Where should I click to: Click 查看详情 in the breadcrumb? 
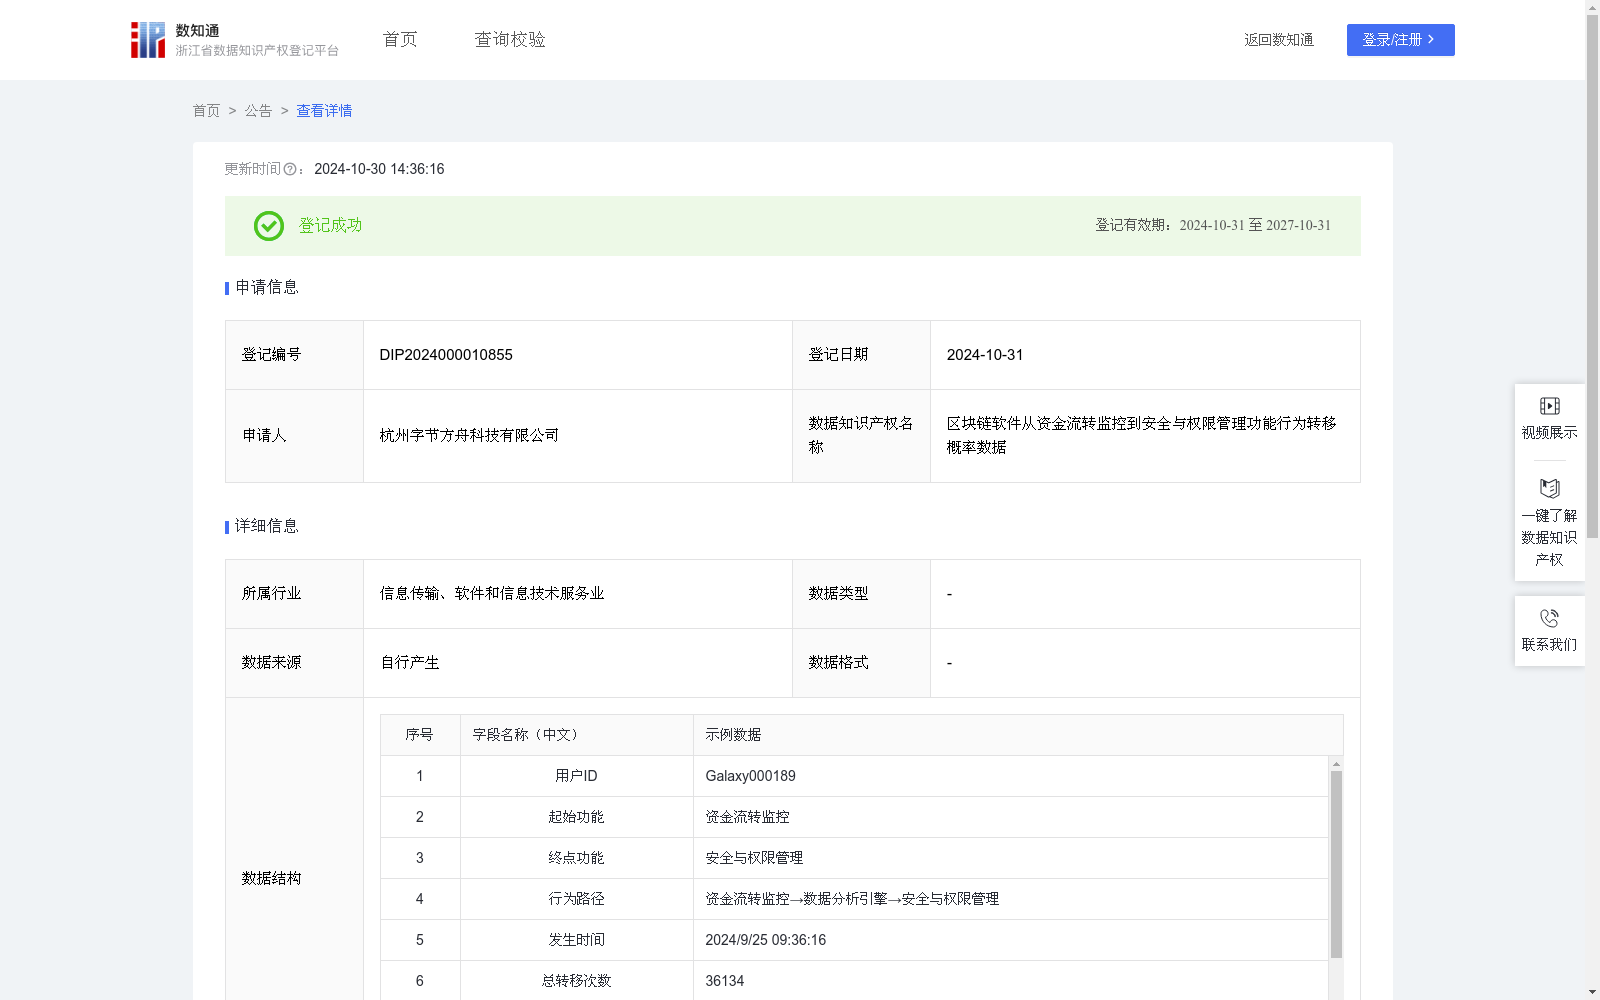coord(324,111)
